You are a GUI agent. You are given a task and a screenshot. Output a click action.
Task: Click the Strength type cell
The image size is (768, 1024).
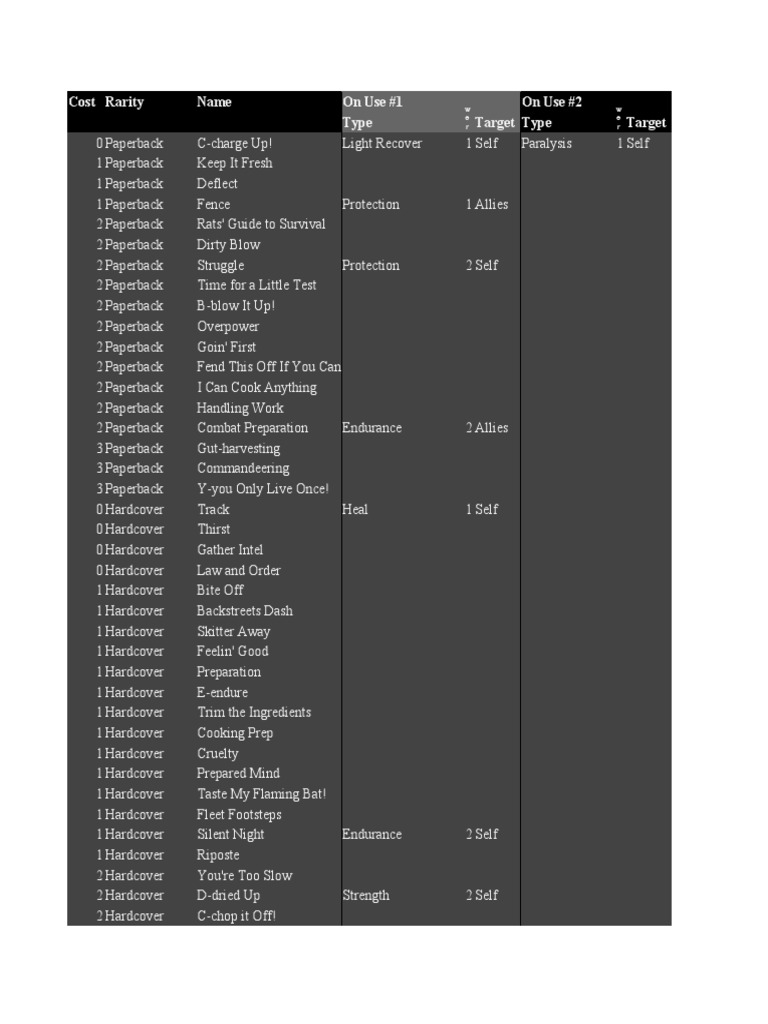tap(366, 895)
